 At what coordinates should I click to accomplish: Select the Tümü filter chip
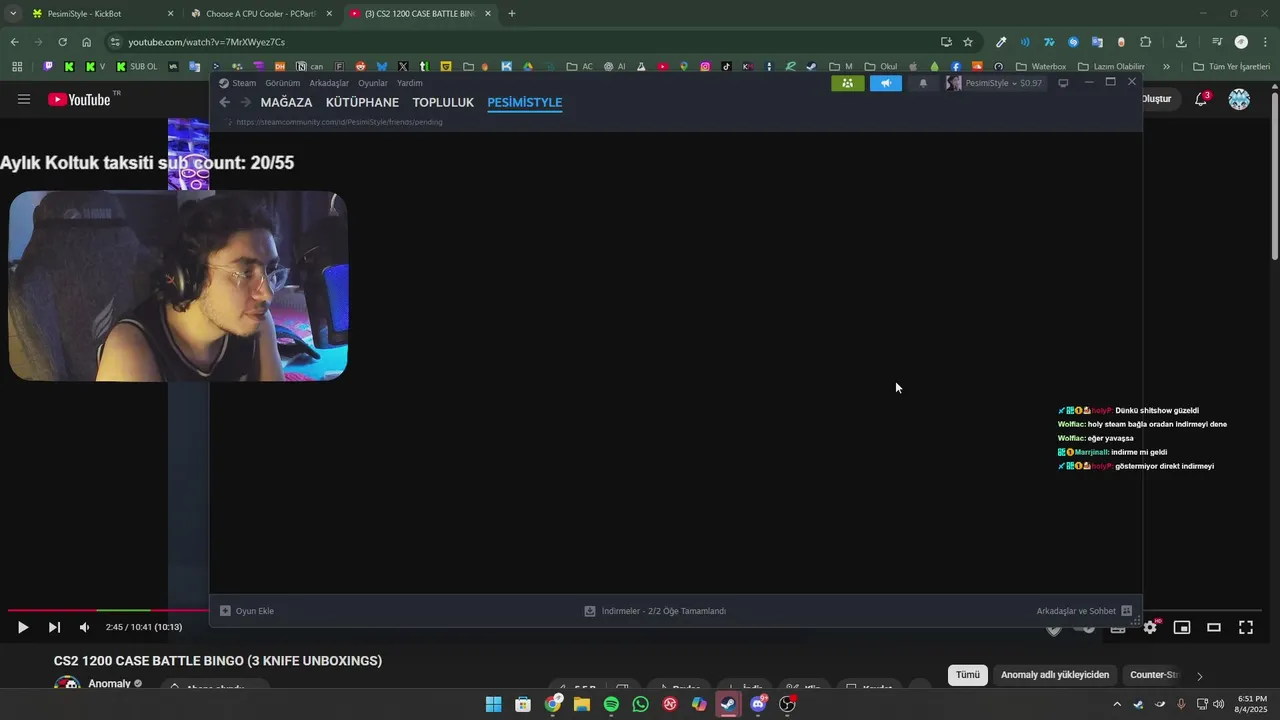[x=968, y=675]
